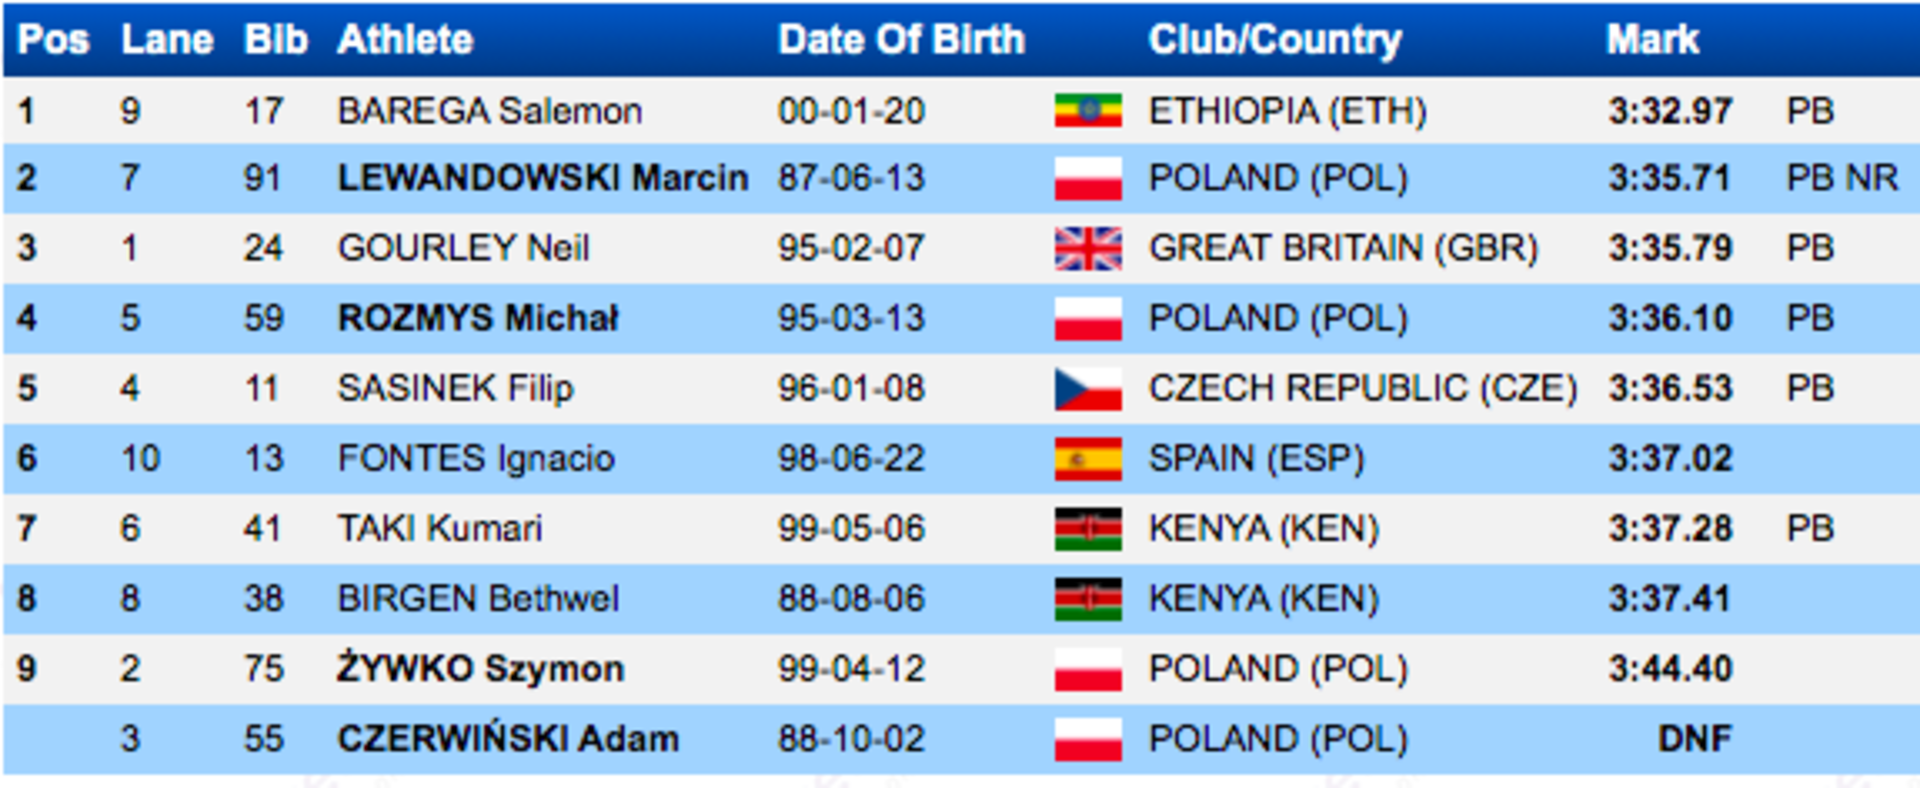The width and height of the screenshot is (1920, 788).
Task: Open athlete LEWANDOWSKI Marcin
Action: tap(543, 178)
